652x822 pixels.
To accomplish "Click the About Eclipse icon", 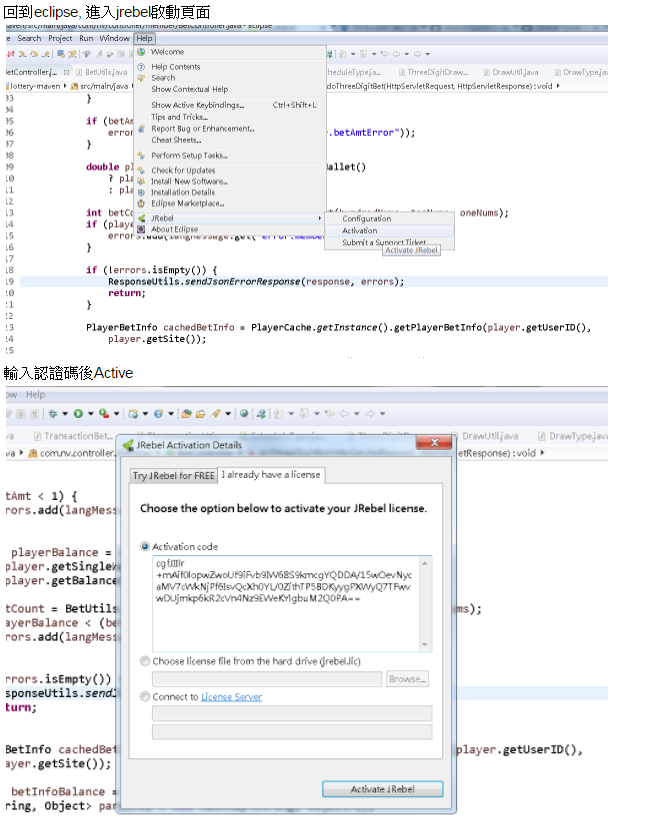I will pyautogui.click(x=141, y=229).
